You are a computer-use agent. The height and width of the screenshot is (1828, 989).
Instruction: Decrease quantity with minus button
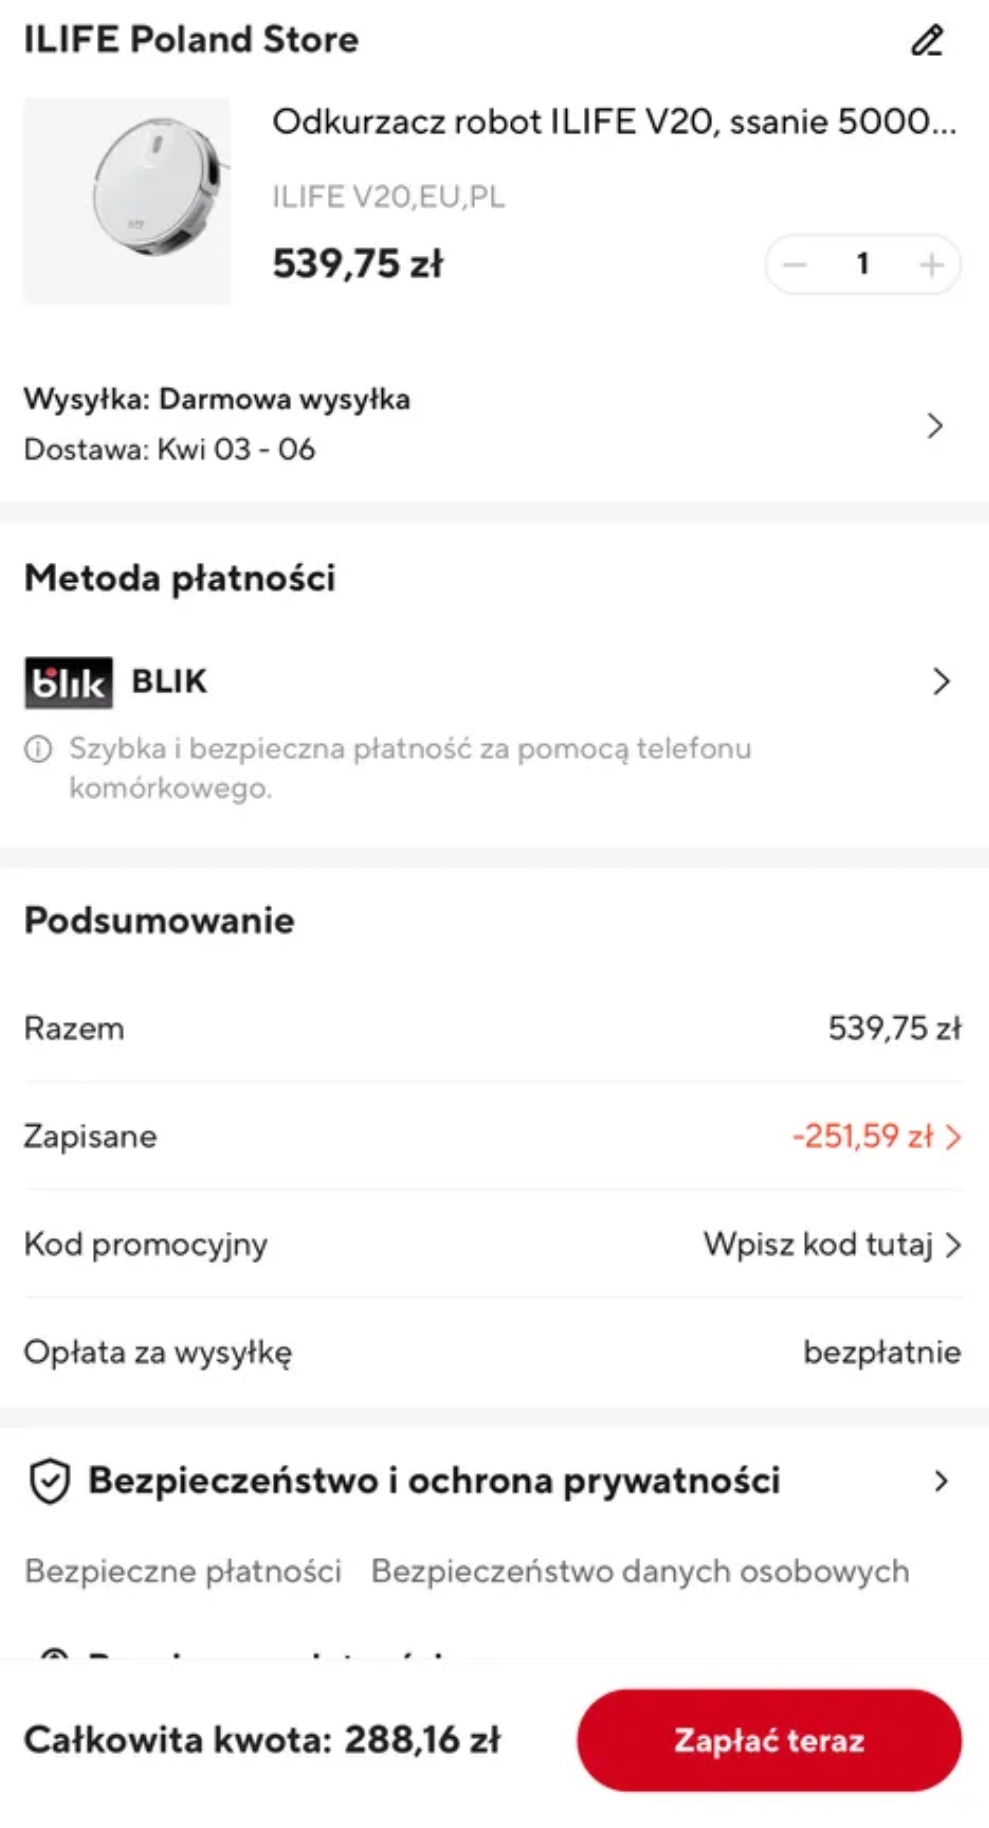795,265
